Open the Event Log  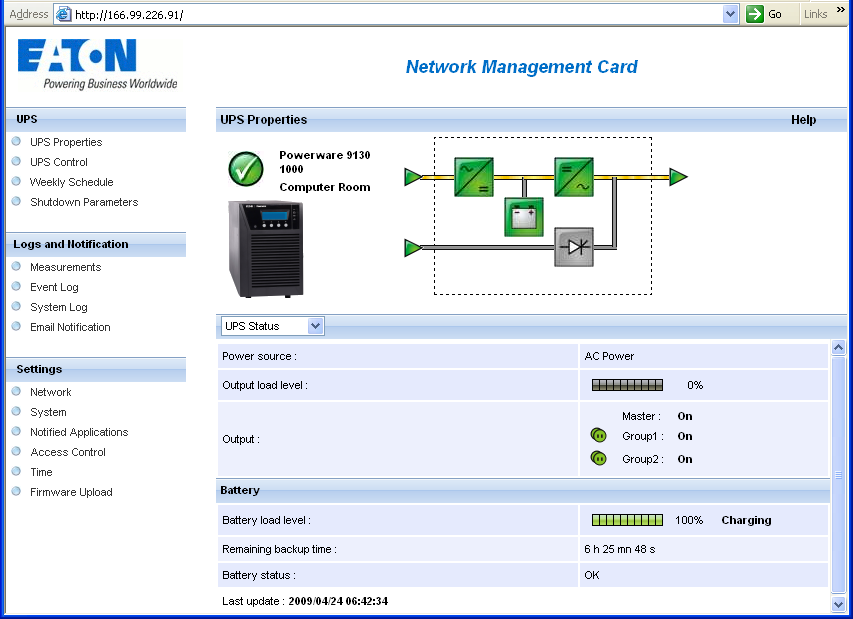[54, 287]
